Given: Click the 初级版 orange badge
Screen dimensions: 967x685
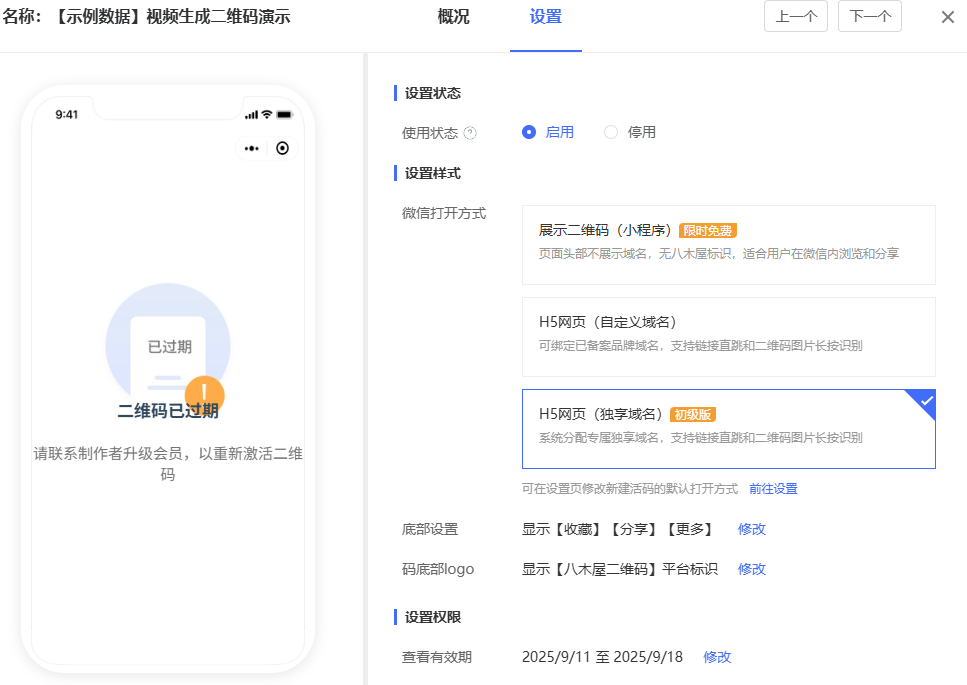Looking at the screenshot, I should [693, 415].
